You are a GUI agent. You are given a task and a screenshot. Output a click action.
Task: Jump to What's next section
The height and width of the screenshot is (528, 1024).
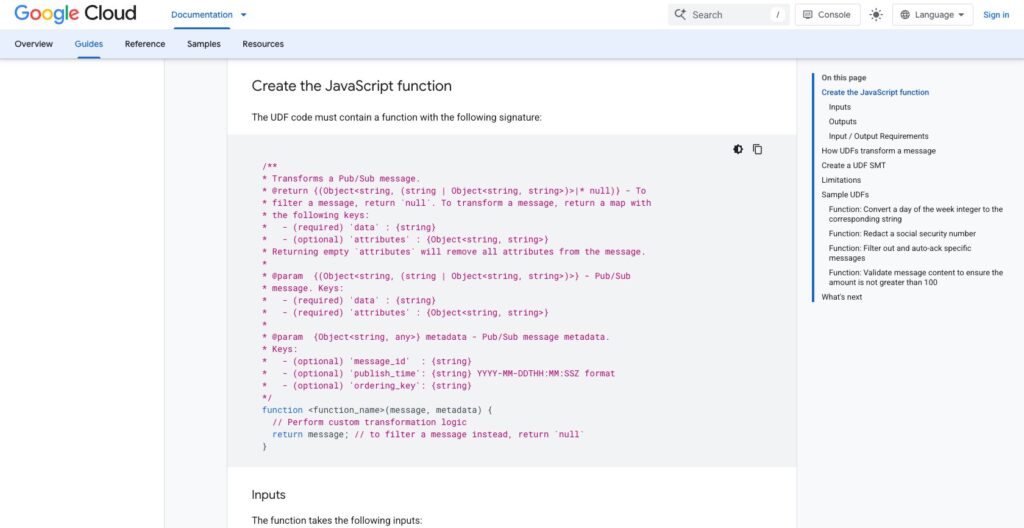coord(842,297)
